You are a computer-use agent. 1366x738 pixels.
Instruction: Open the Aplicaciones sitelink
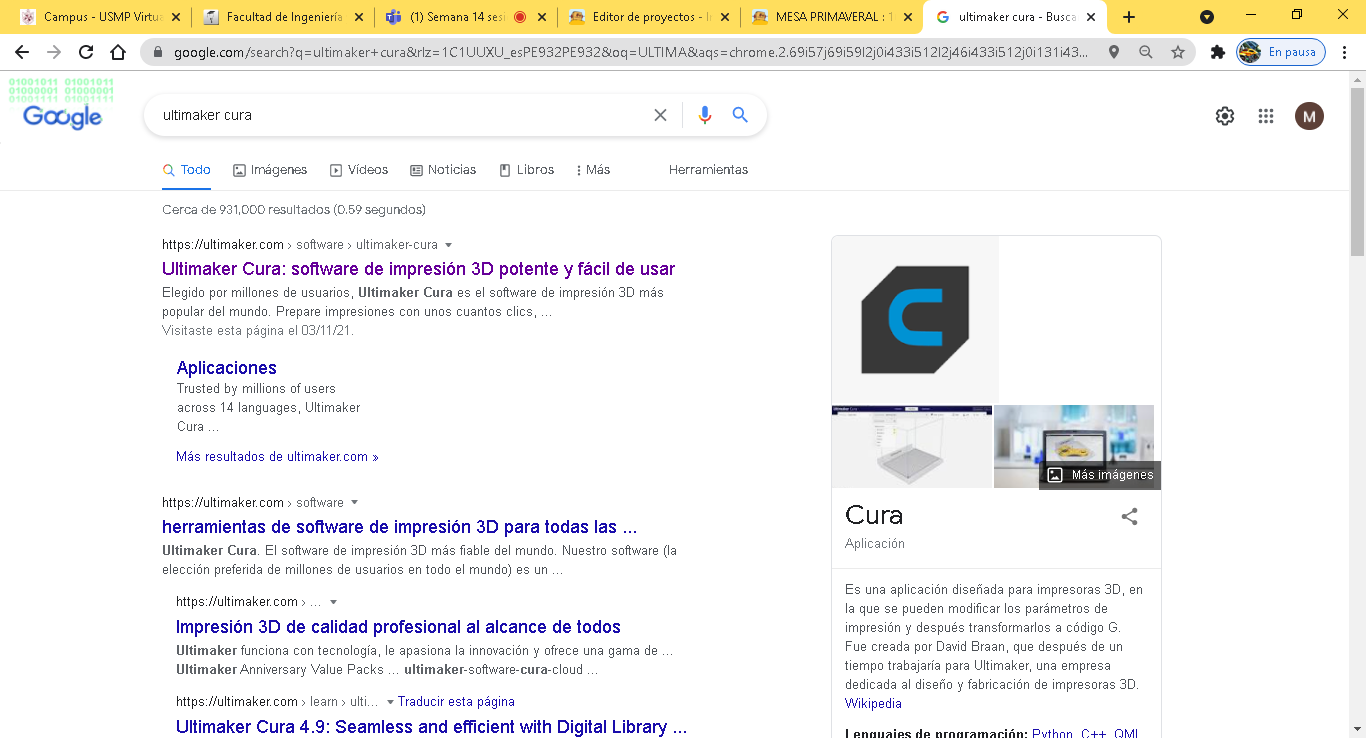coord(227,368)
